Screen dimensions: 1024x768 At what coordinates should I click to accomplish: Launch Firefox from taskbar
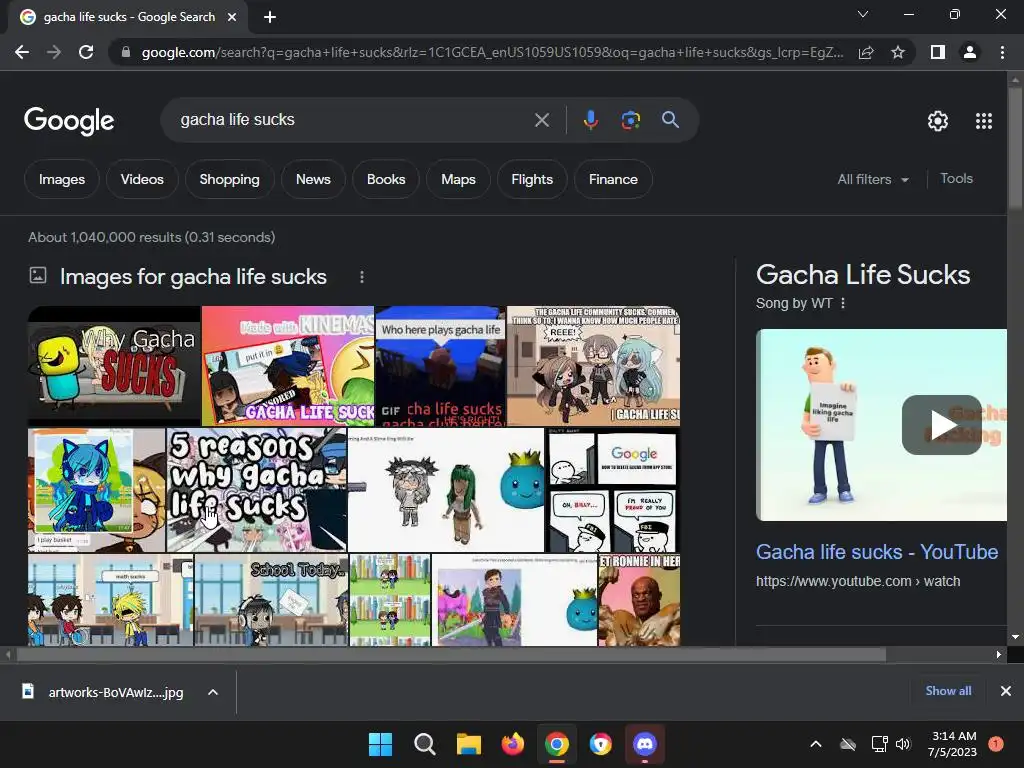tap(513, 744)
